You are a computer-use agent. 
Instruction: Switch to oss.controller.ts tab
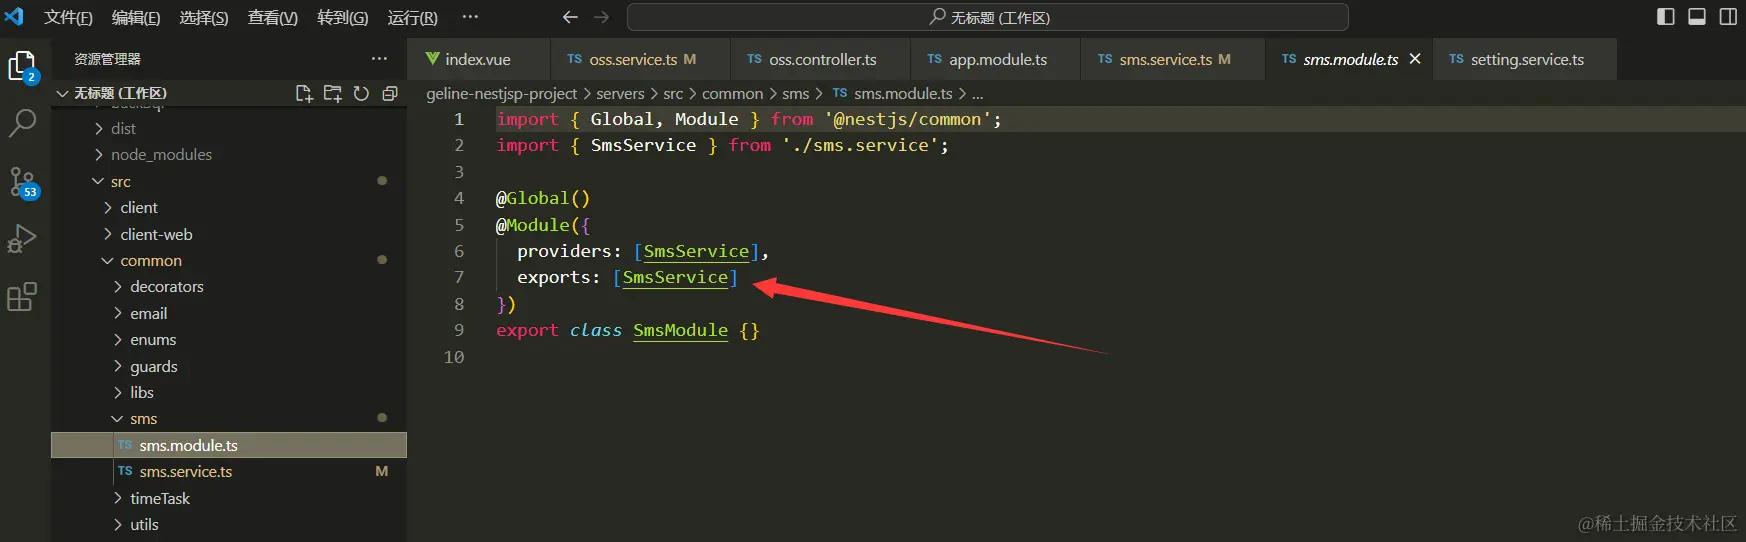820,59
